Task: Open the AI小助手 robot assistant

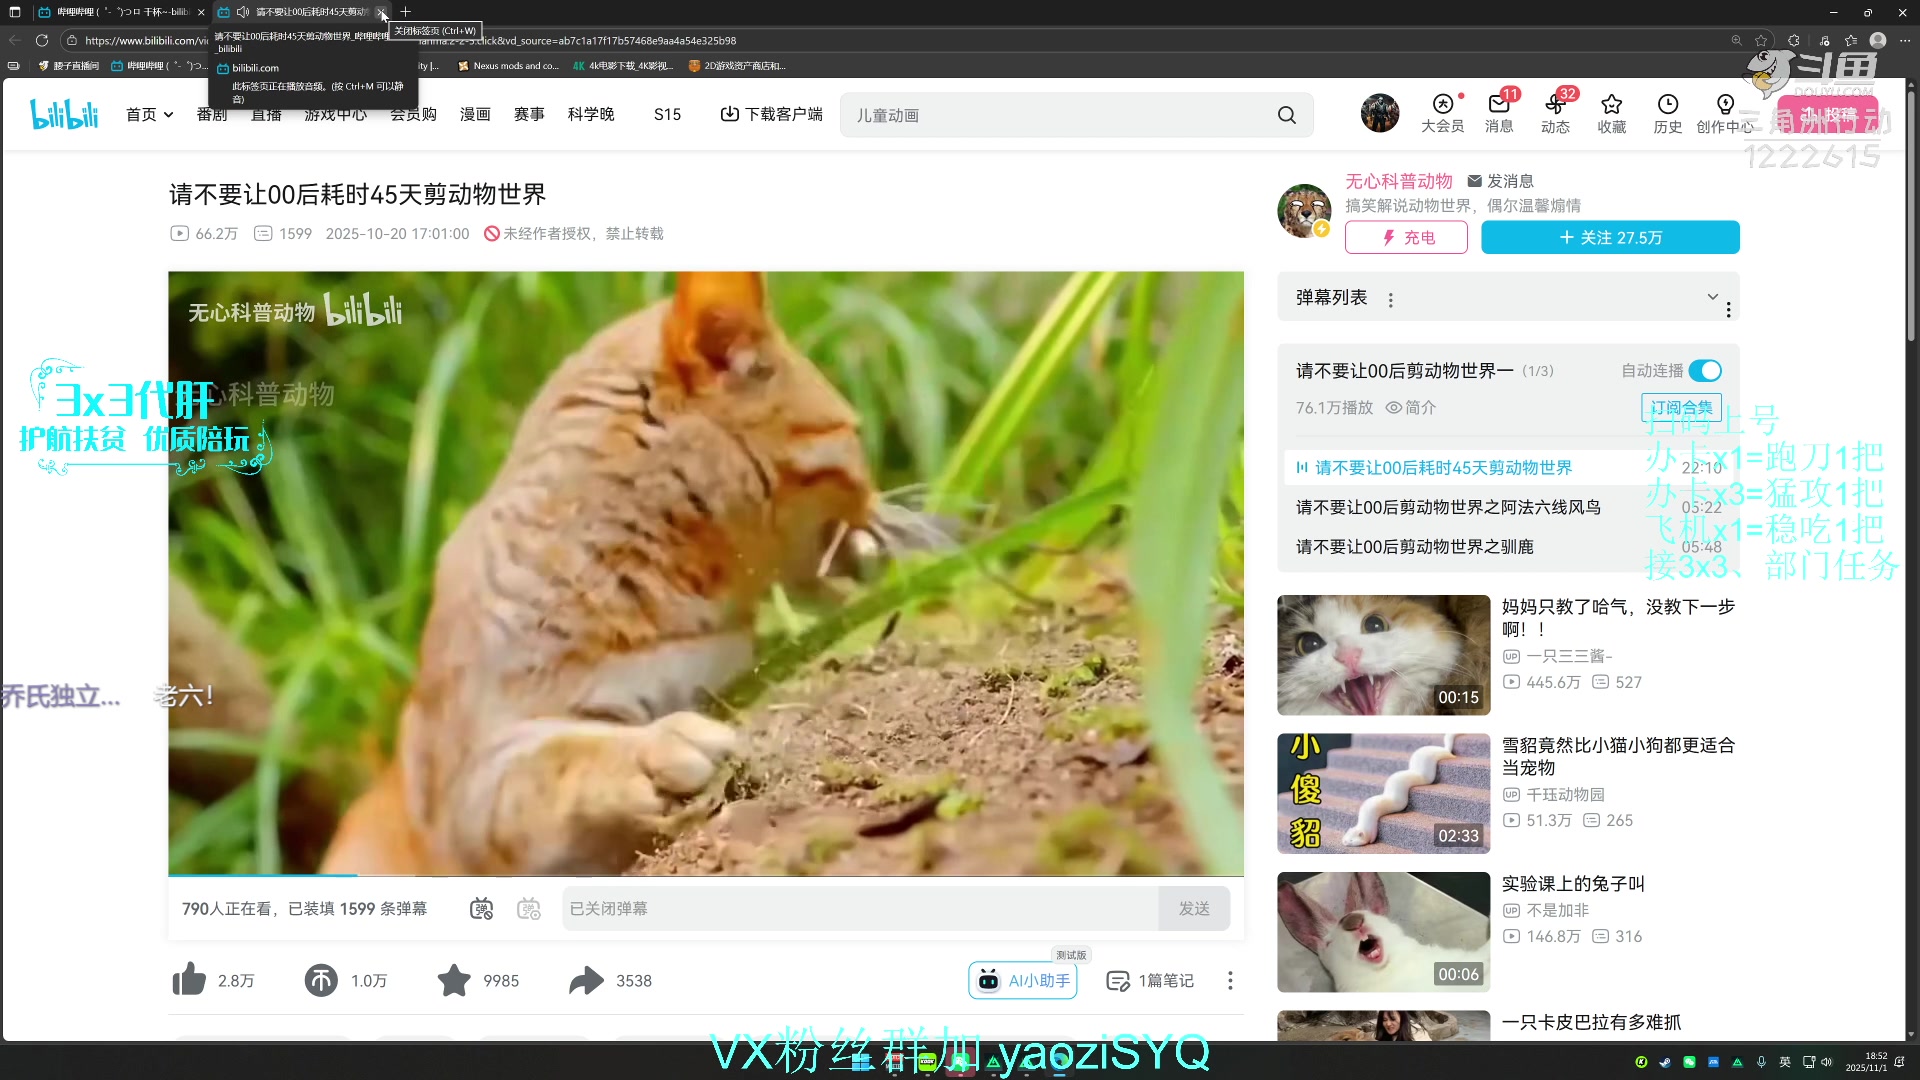Action: (1022, 980)
